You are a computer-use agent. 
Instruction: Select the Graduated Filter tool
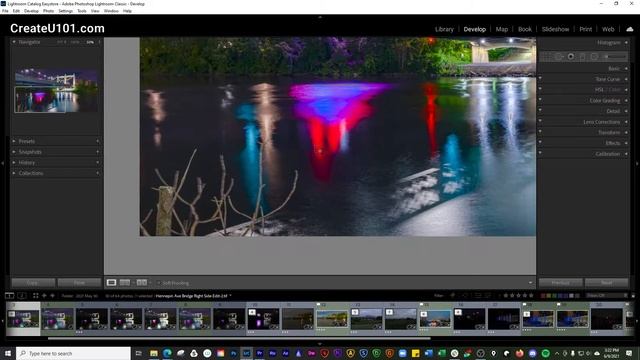click(583, 57)
